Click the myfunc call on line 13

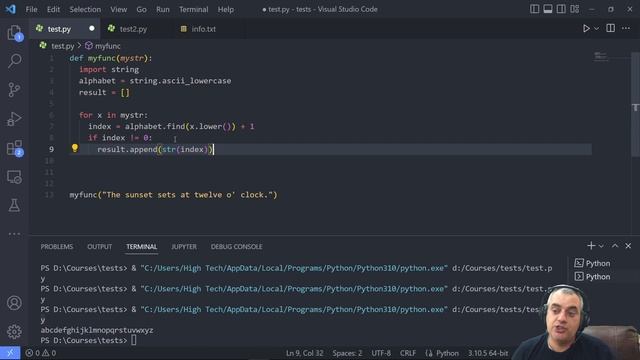tap(173, 195)
